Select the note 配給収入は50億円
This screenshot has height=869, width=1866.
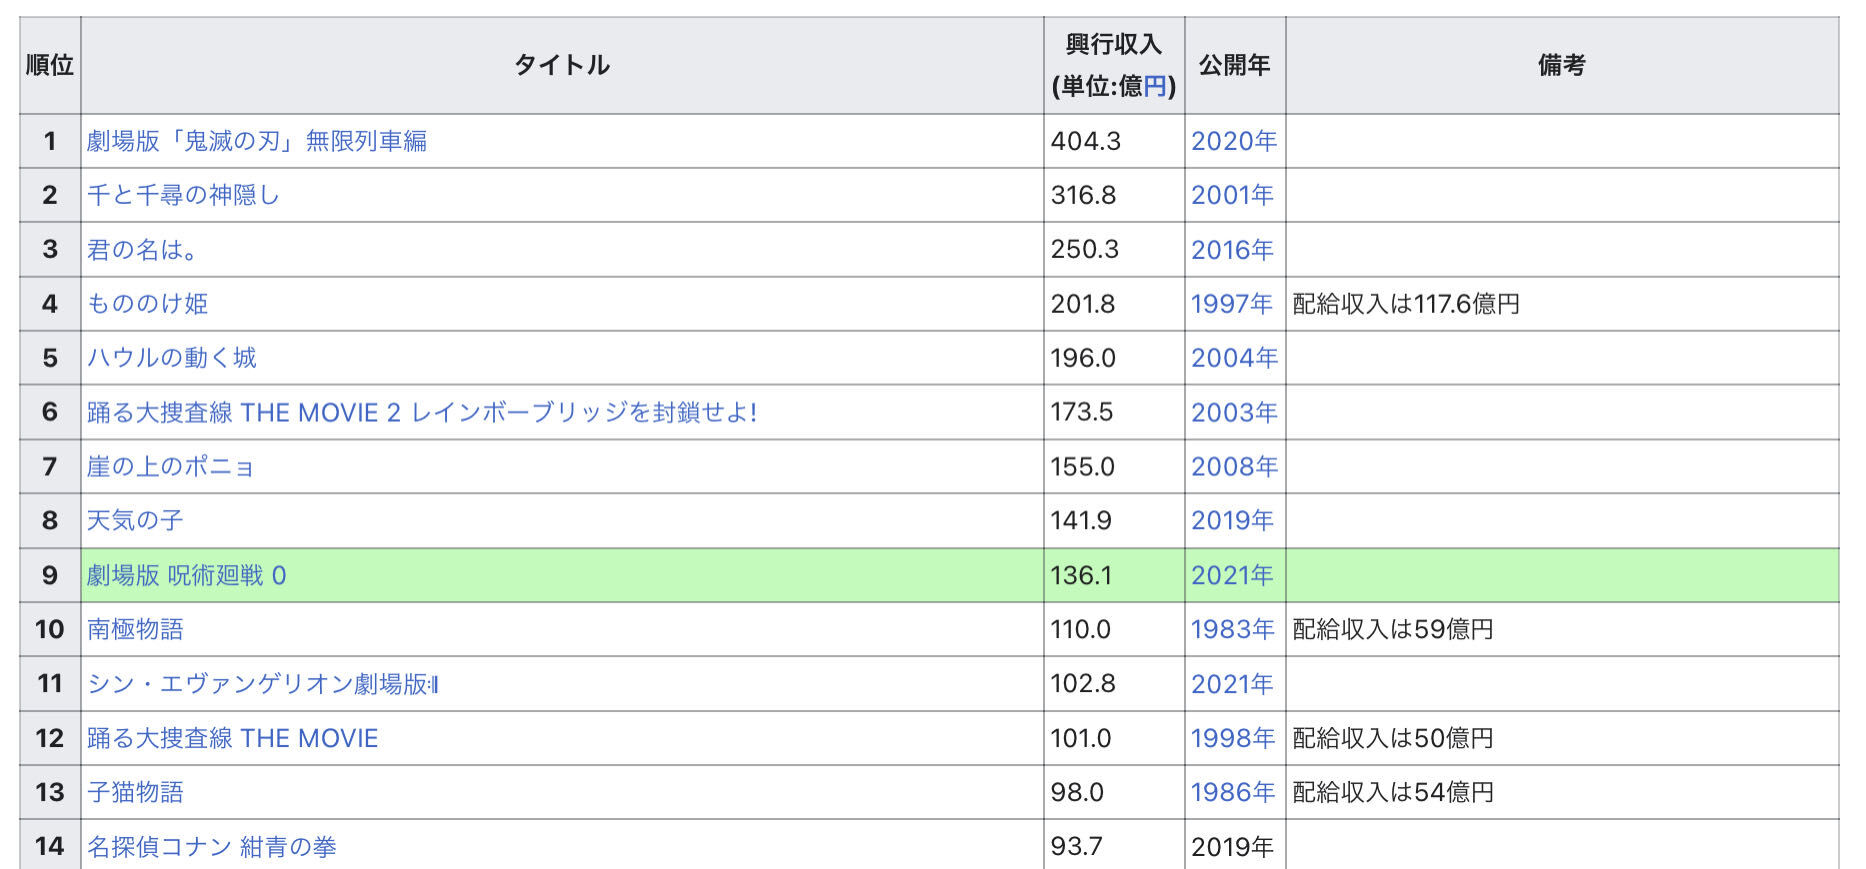coord(1393,738)
